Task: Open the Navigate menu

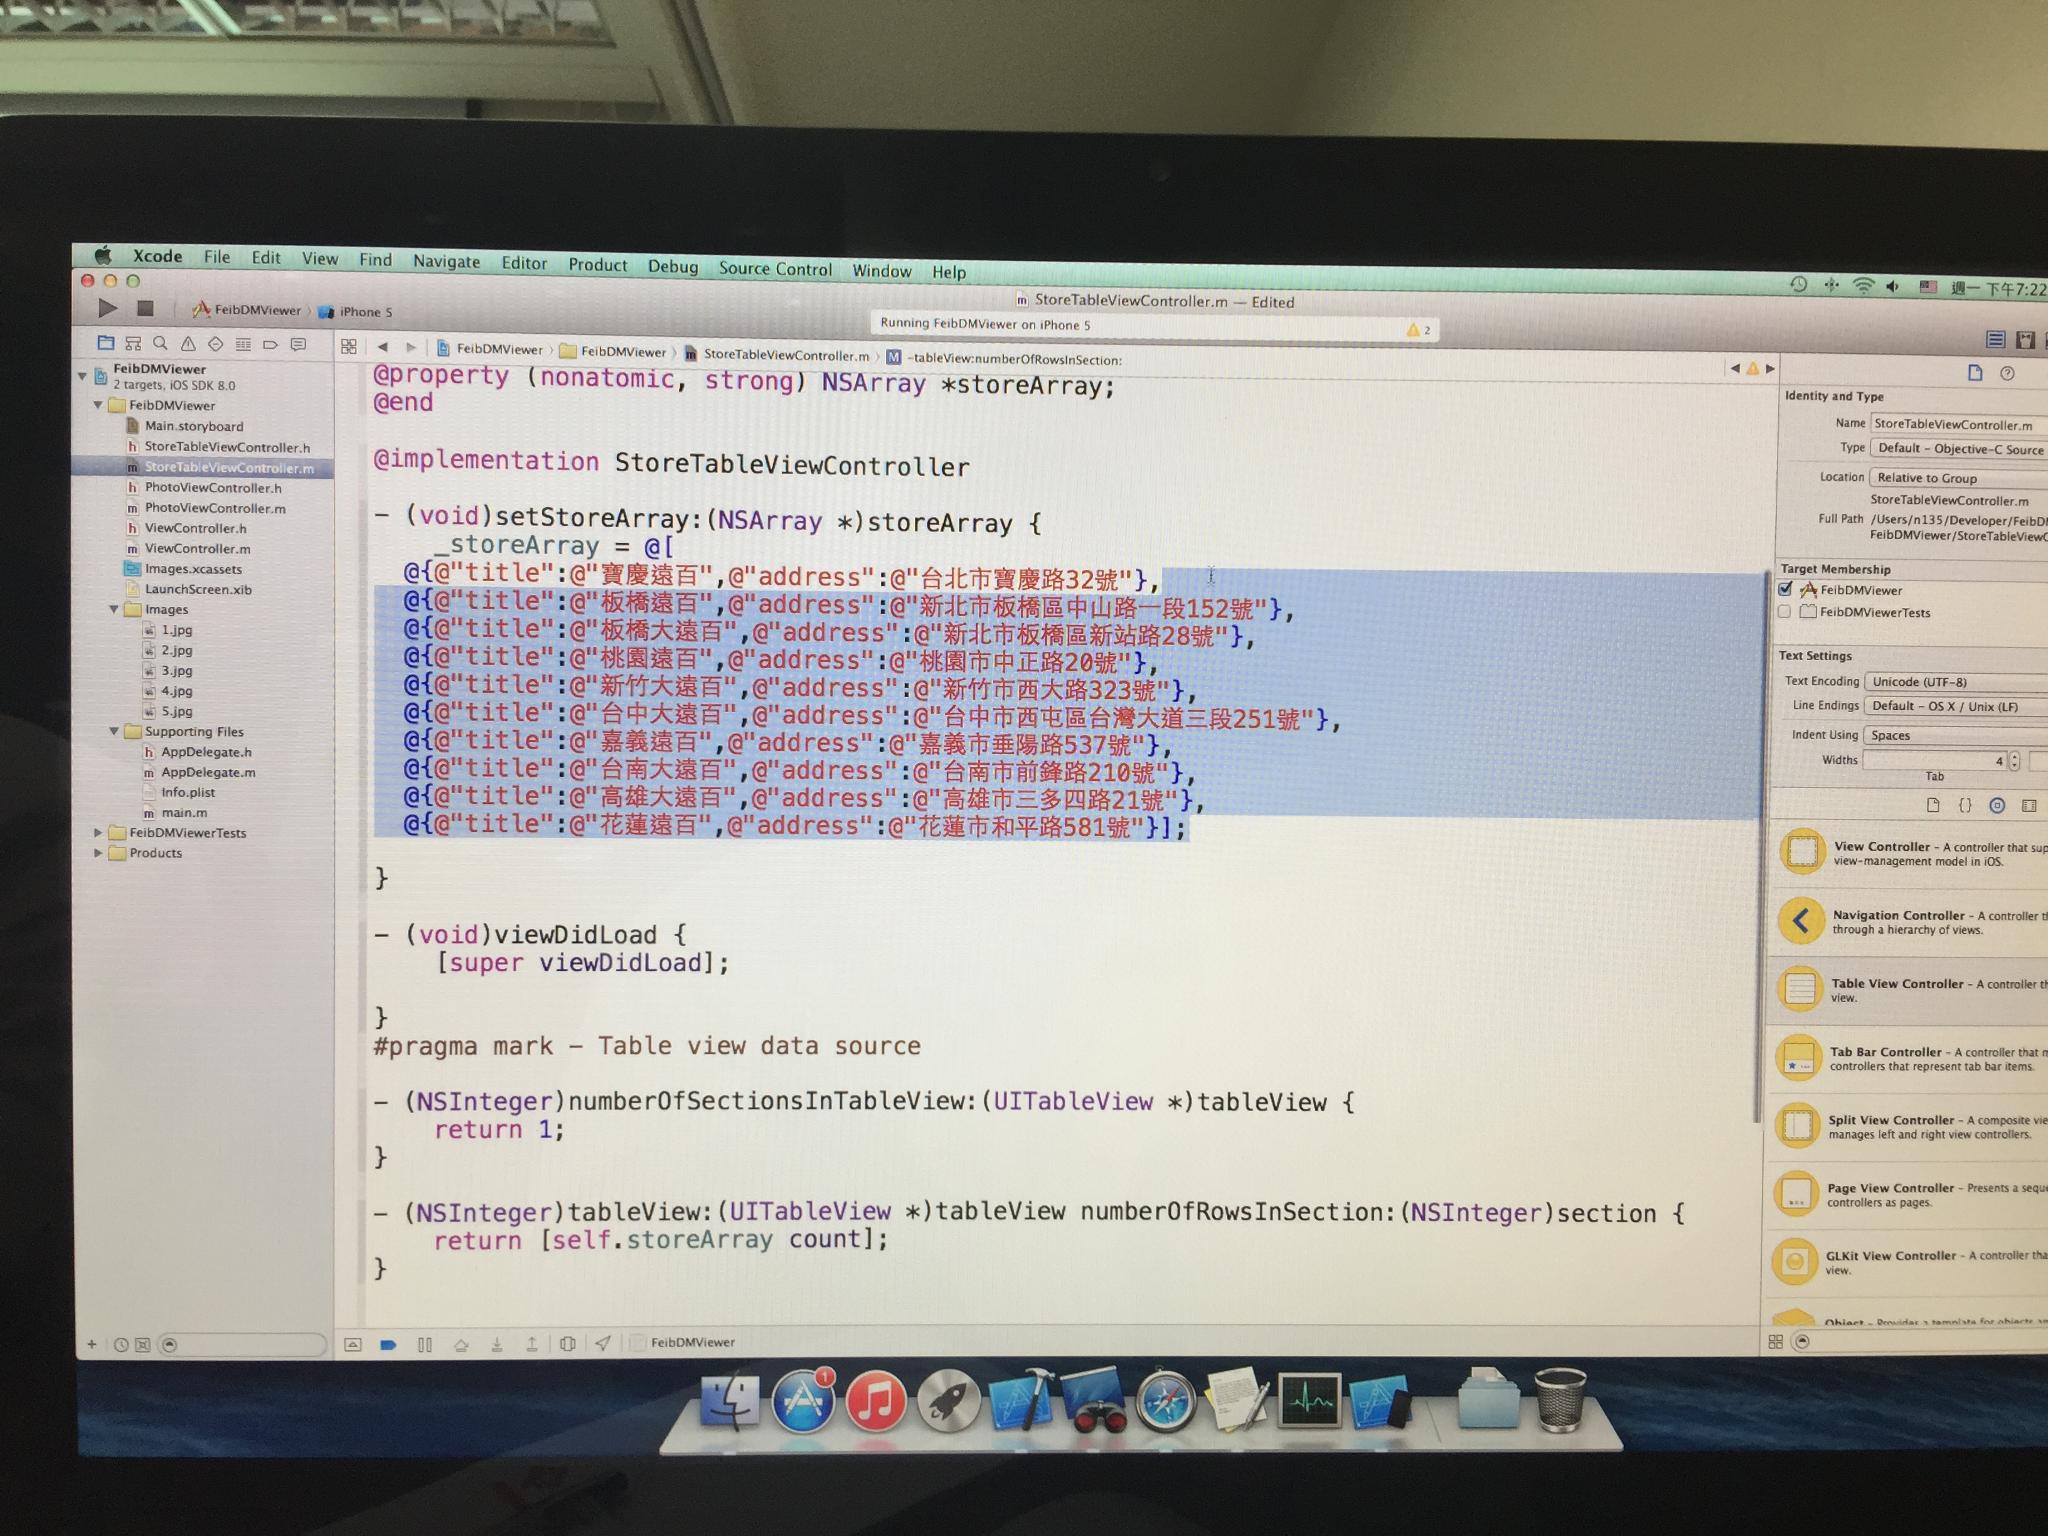Action: (447, 262)
